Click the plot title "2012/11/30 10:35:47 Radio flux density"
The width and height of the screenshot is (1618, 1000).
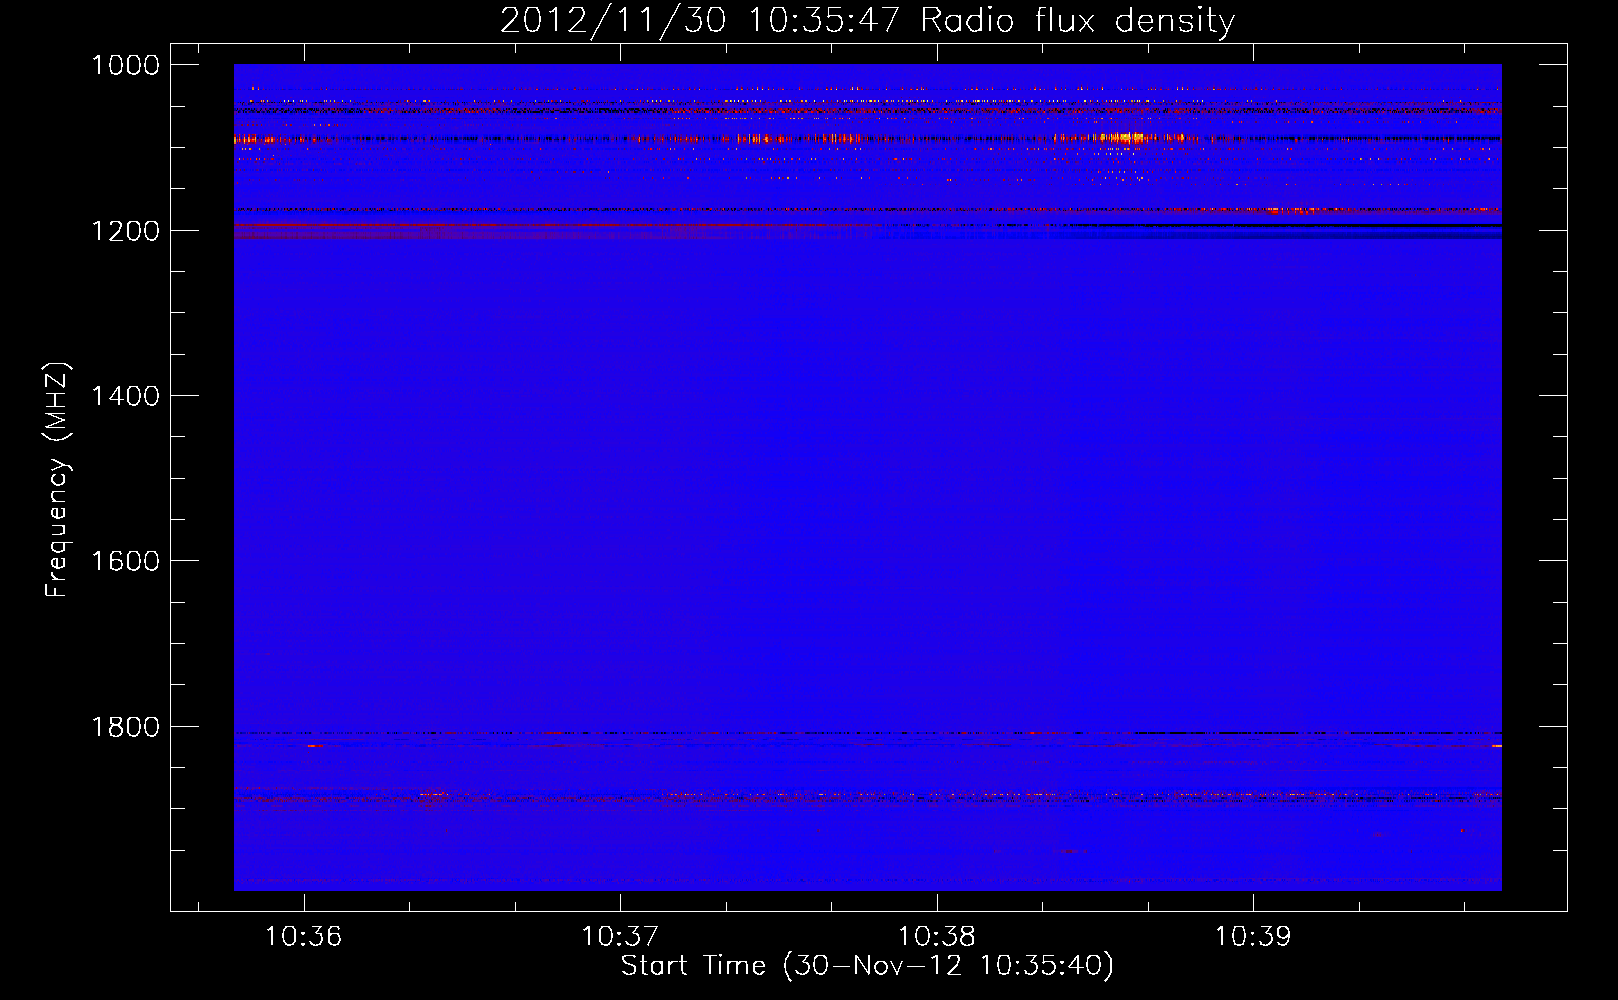pyautogui.click(x=867, y=20)
